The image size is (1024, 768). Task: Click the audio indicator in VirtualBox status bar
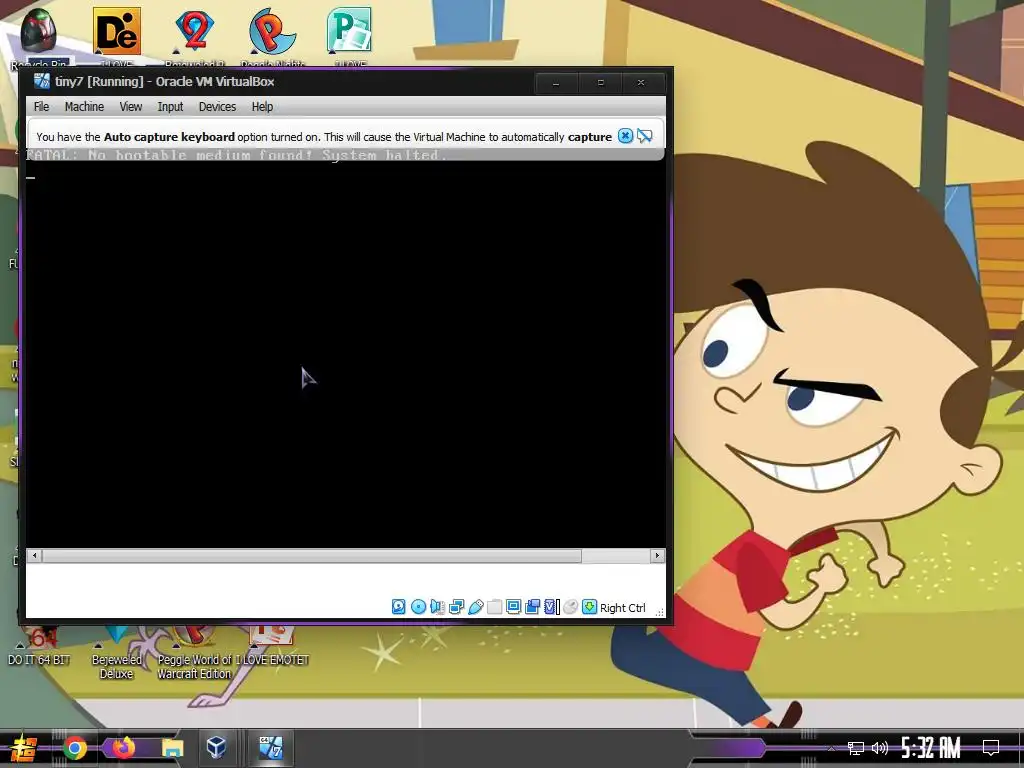pos(438,607)
